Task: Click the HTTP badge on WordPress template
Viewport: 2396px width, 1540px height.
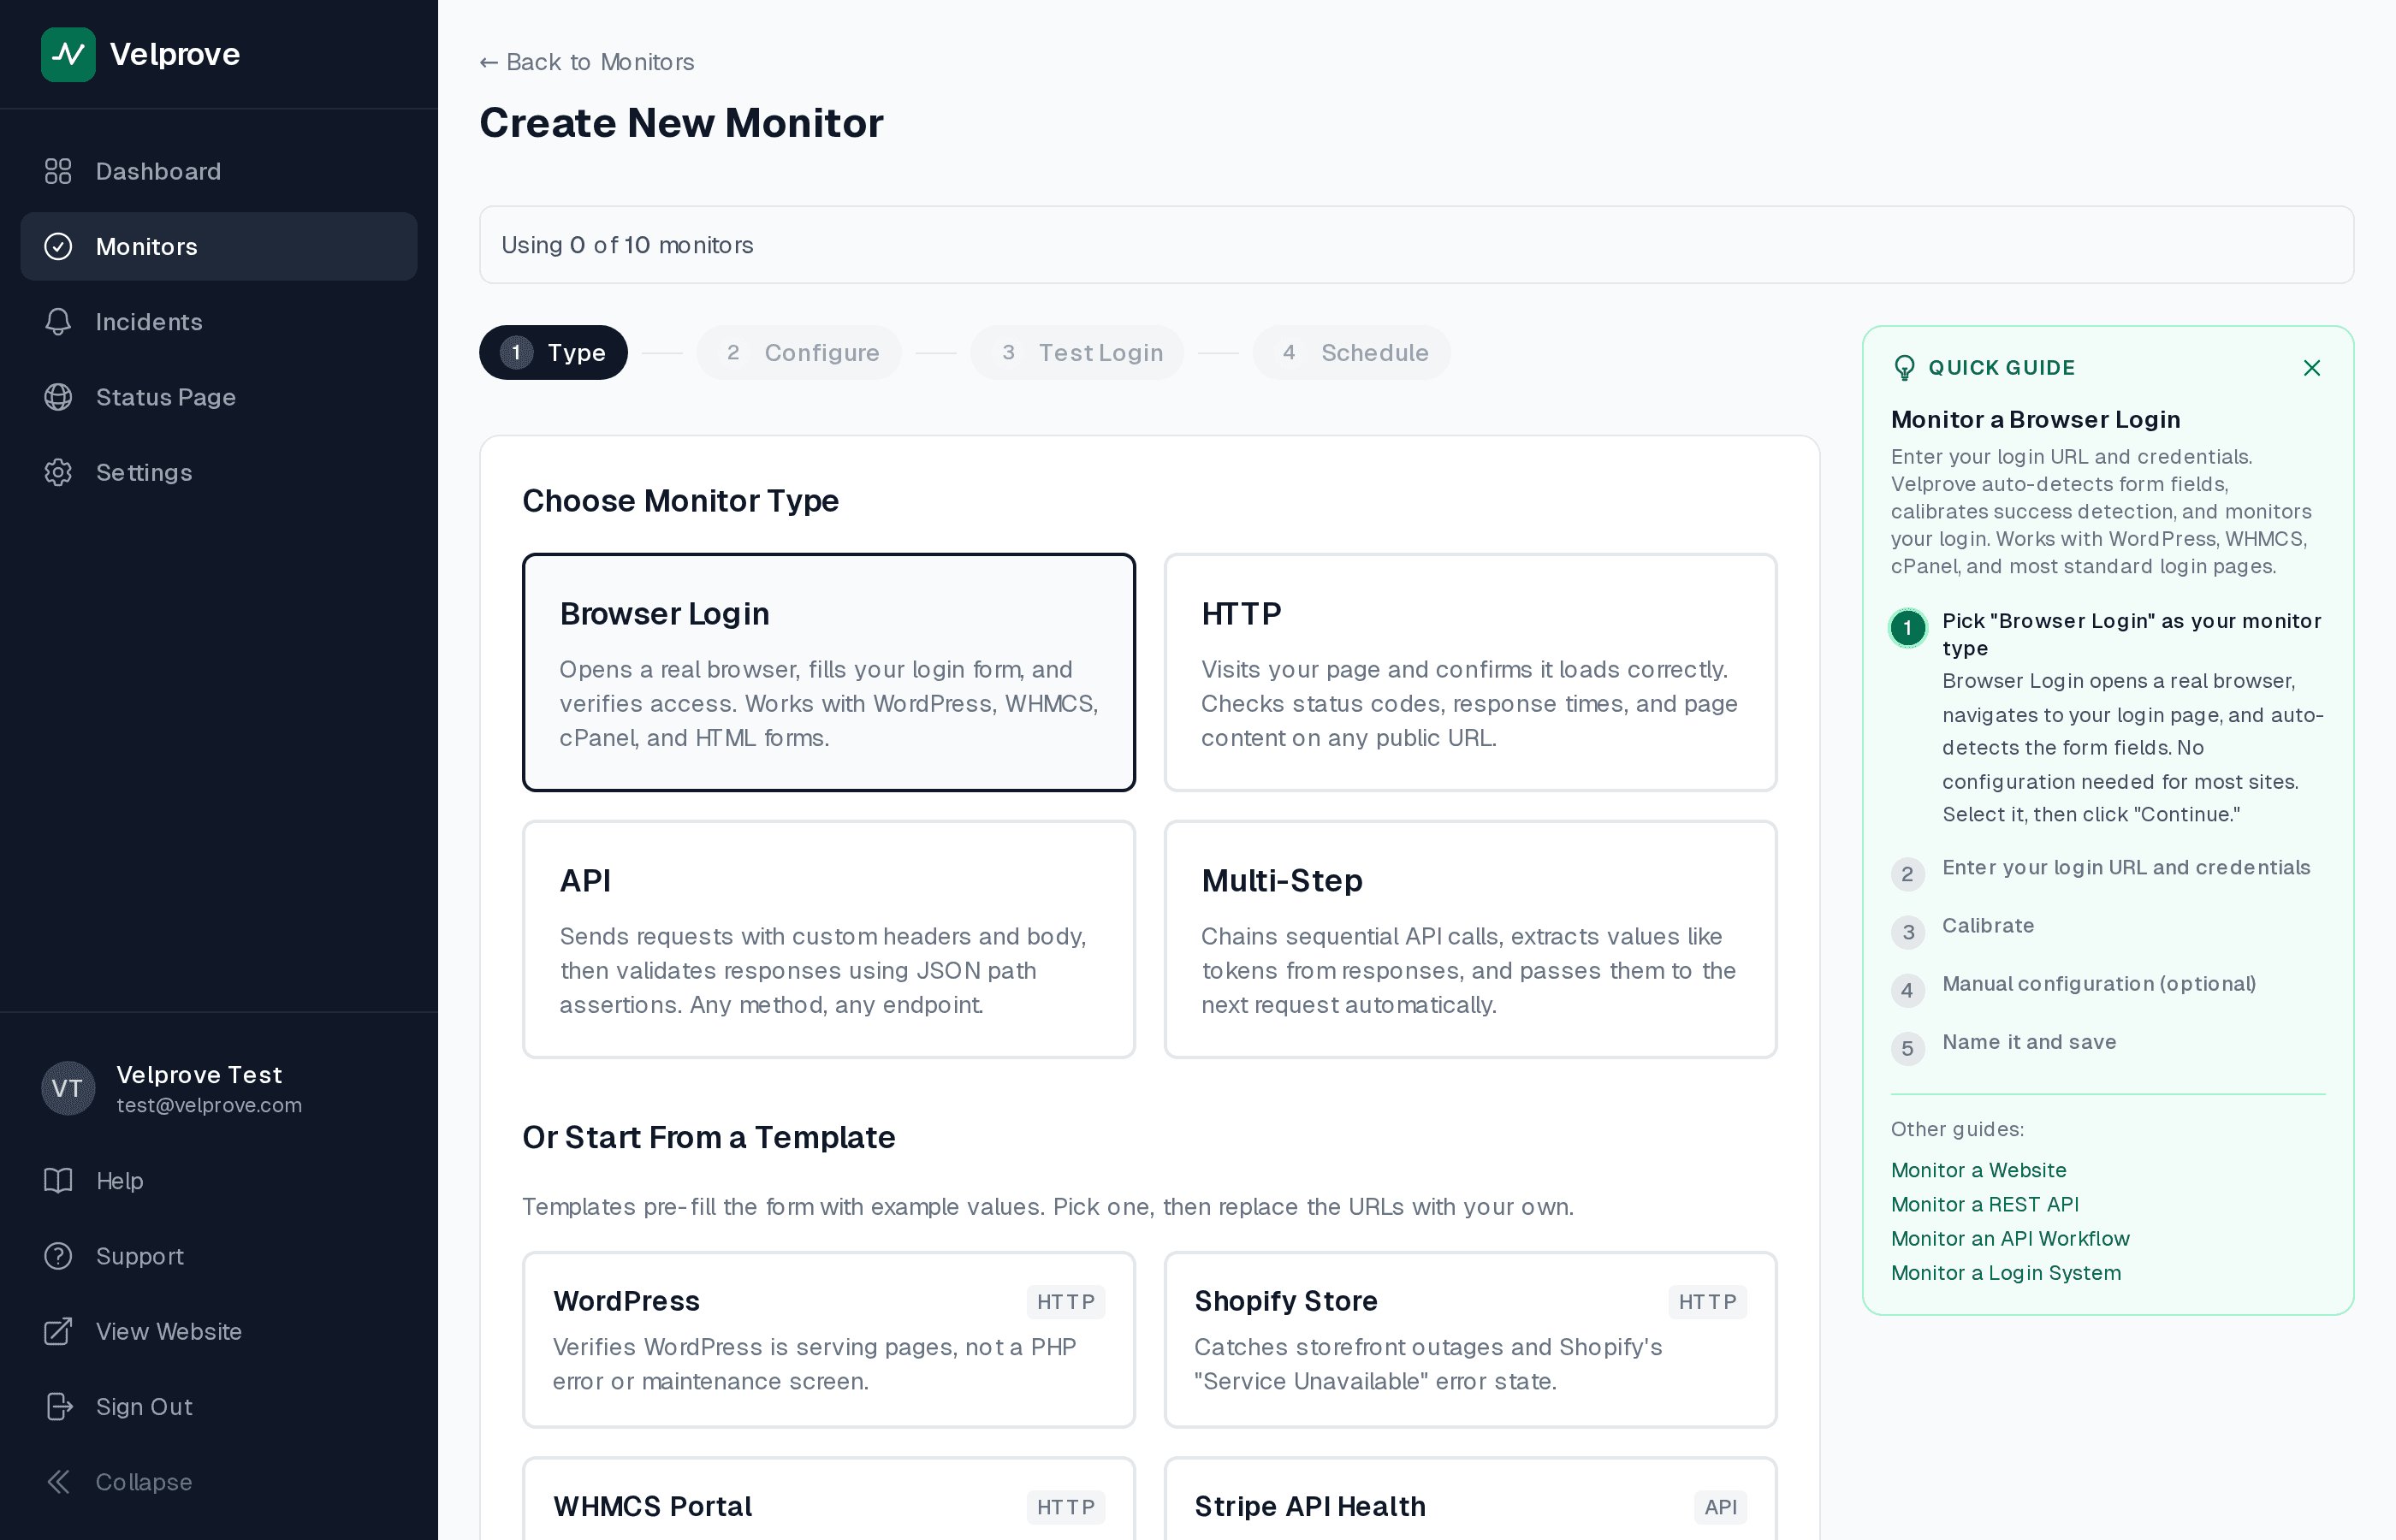Action: pos(1066,1302)
